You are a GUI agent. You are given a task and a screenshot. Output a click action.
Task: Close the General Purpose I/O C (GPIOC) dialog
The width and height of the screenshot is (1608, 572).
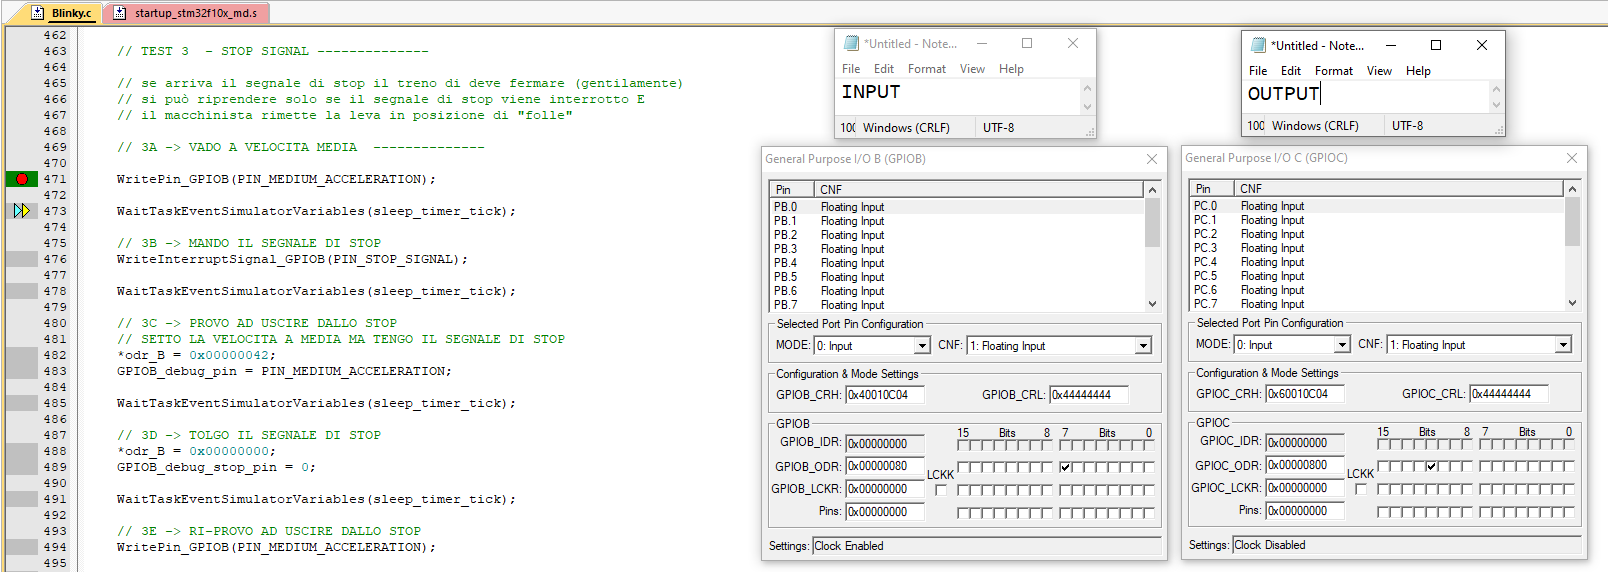tap(1572, 158)
